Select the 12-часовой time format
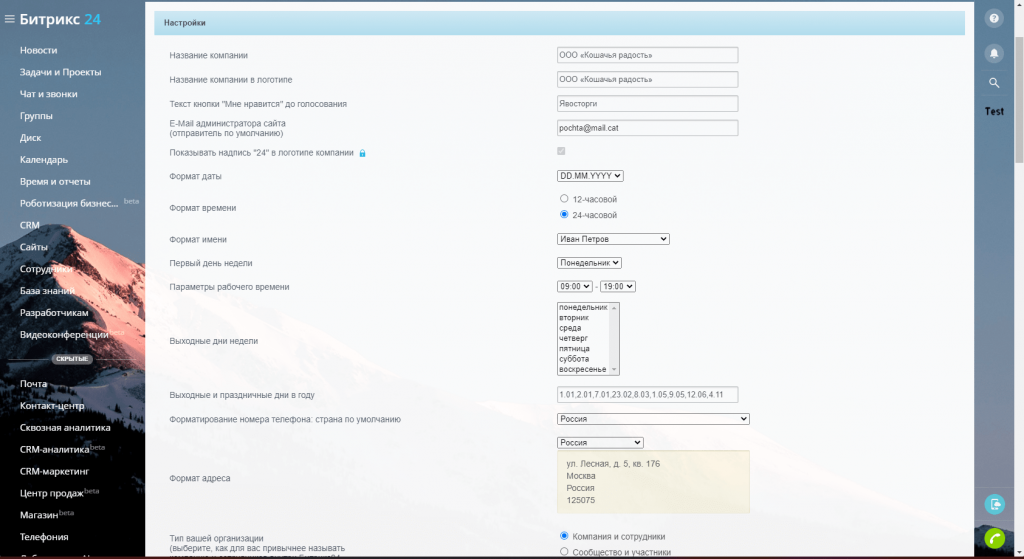This screenshot has height=559, width=1024. click(564, 199)
